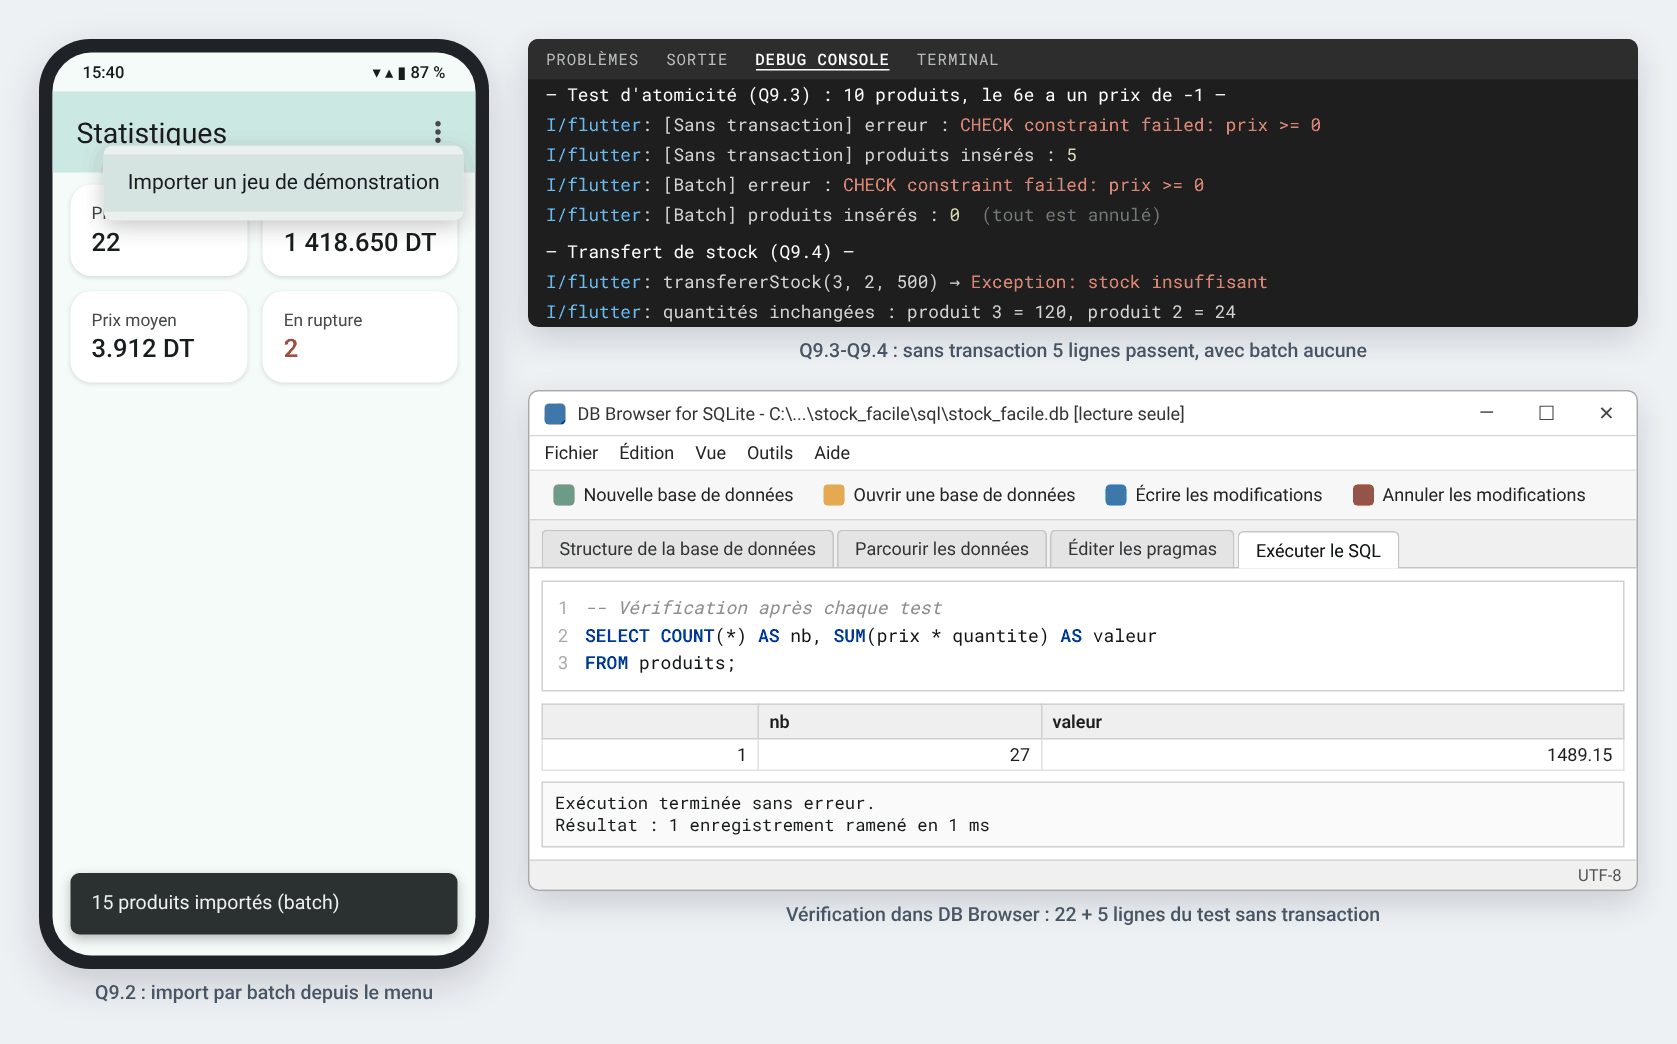The height and width of the screenshot is (1044, 1677).
Task: Click the Exécution terminée sans erreur message
Action: click(714, 803)
